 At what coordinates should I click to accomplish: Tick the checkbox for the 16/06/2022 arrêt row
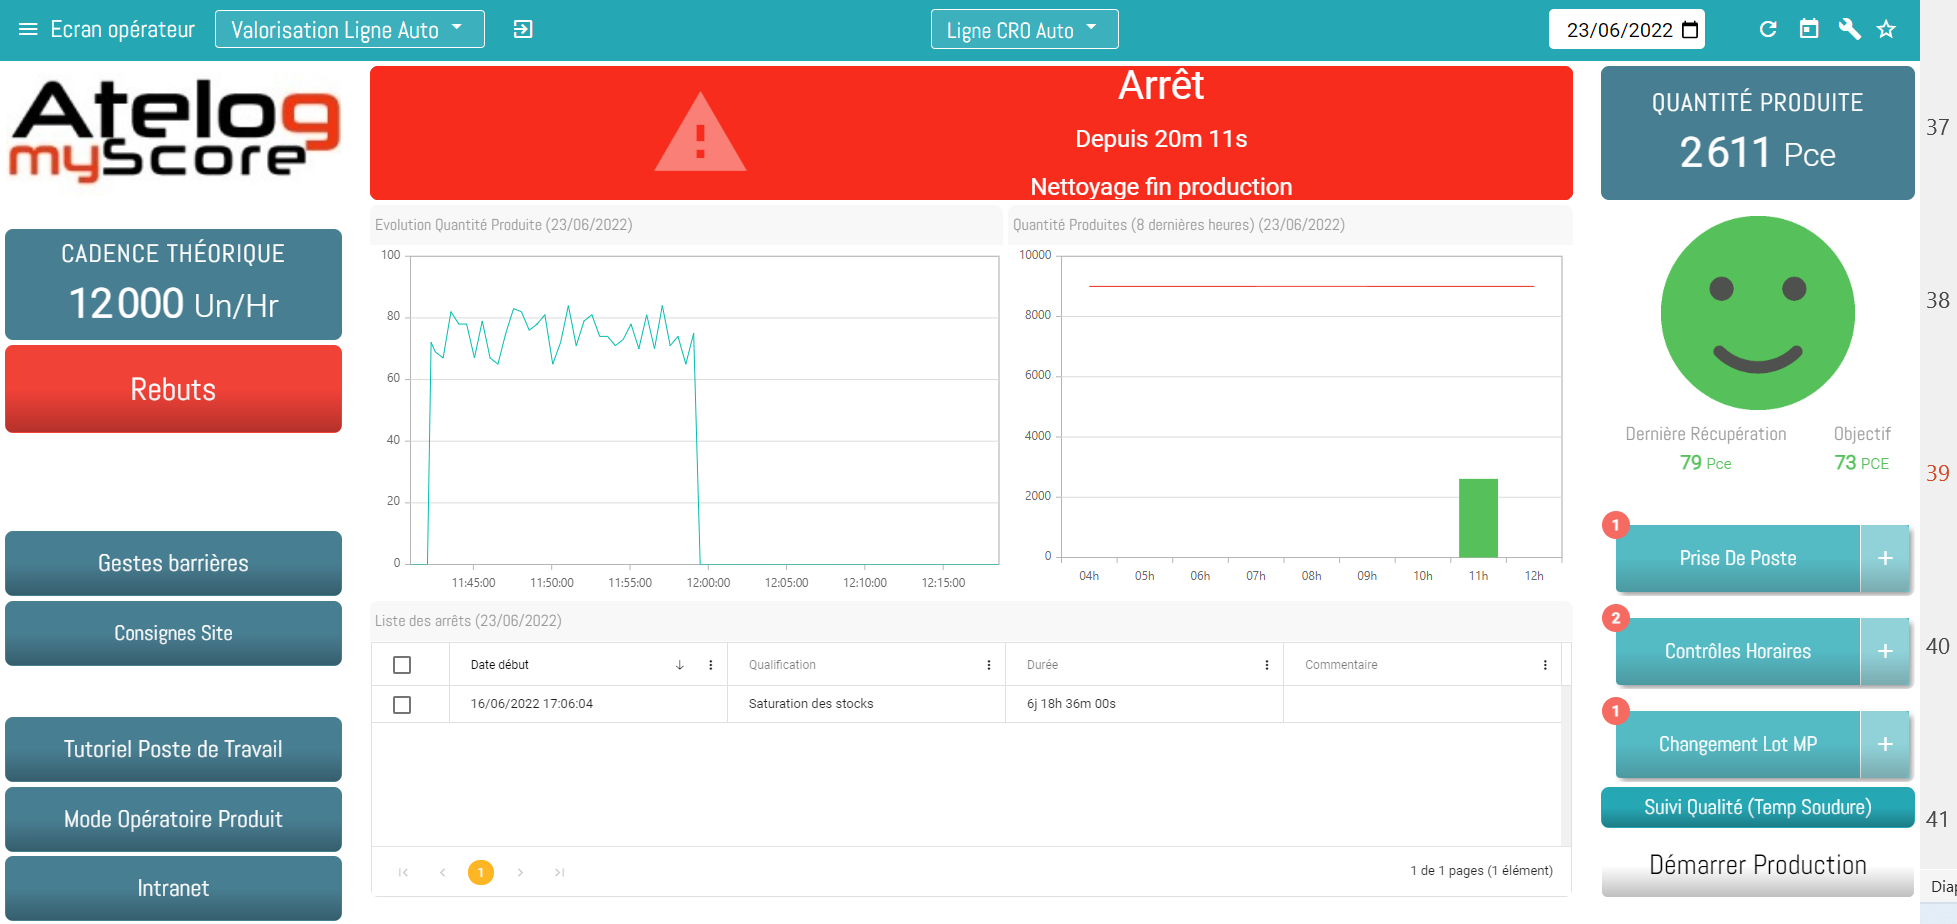403,704
